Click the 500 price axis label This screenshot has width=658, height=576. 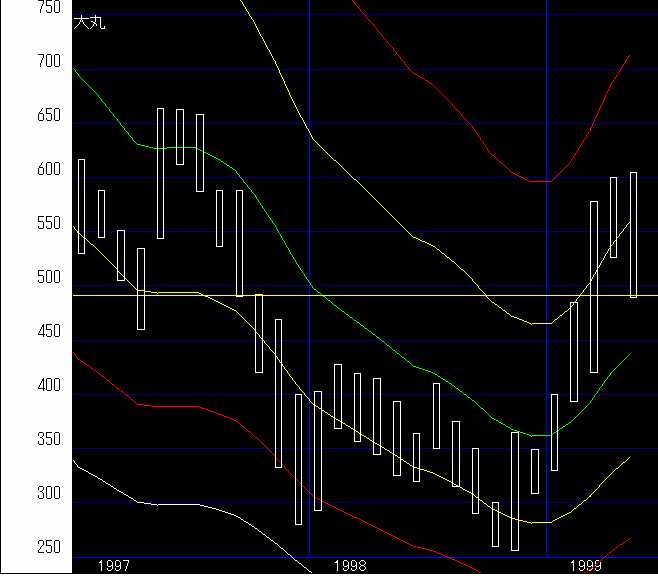tap(48, 278)
